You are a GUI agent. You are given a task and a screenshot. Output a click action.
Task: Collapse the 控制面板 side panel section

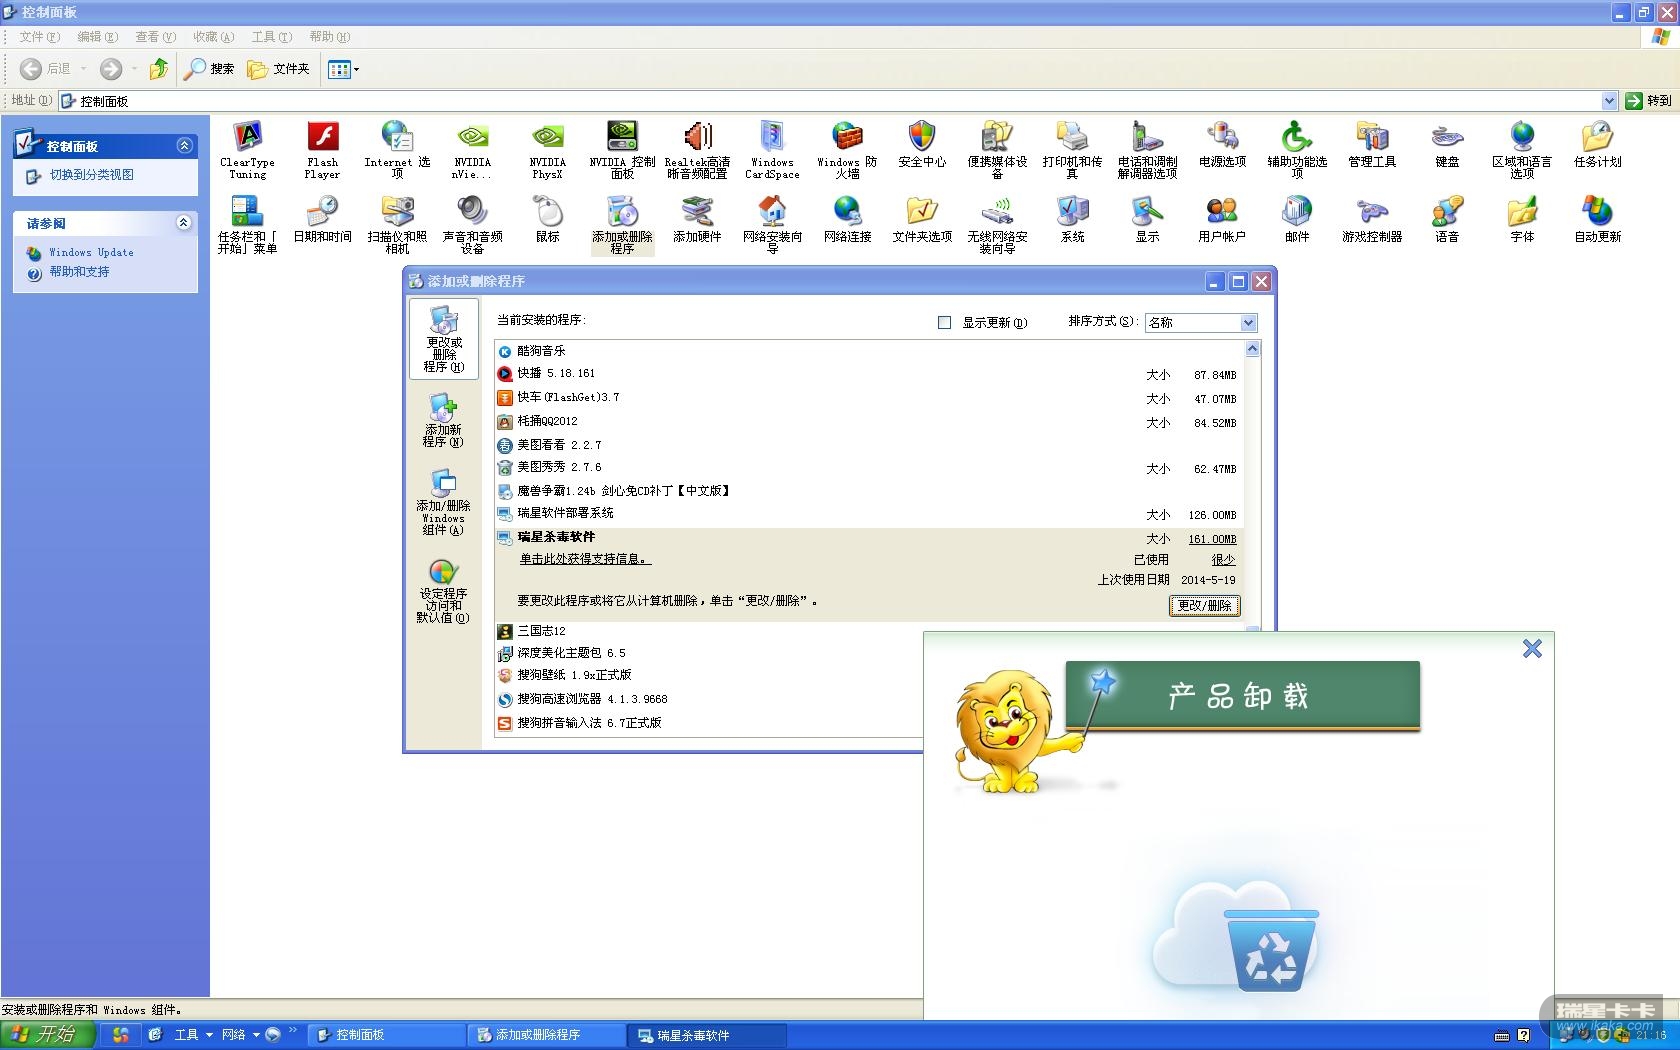(184, 145)
